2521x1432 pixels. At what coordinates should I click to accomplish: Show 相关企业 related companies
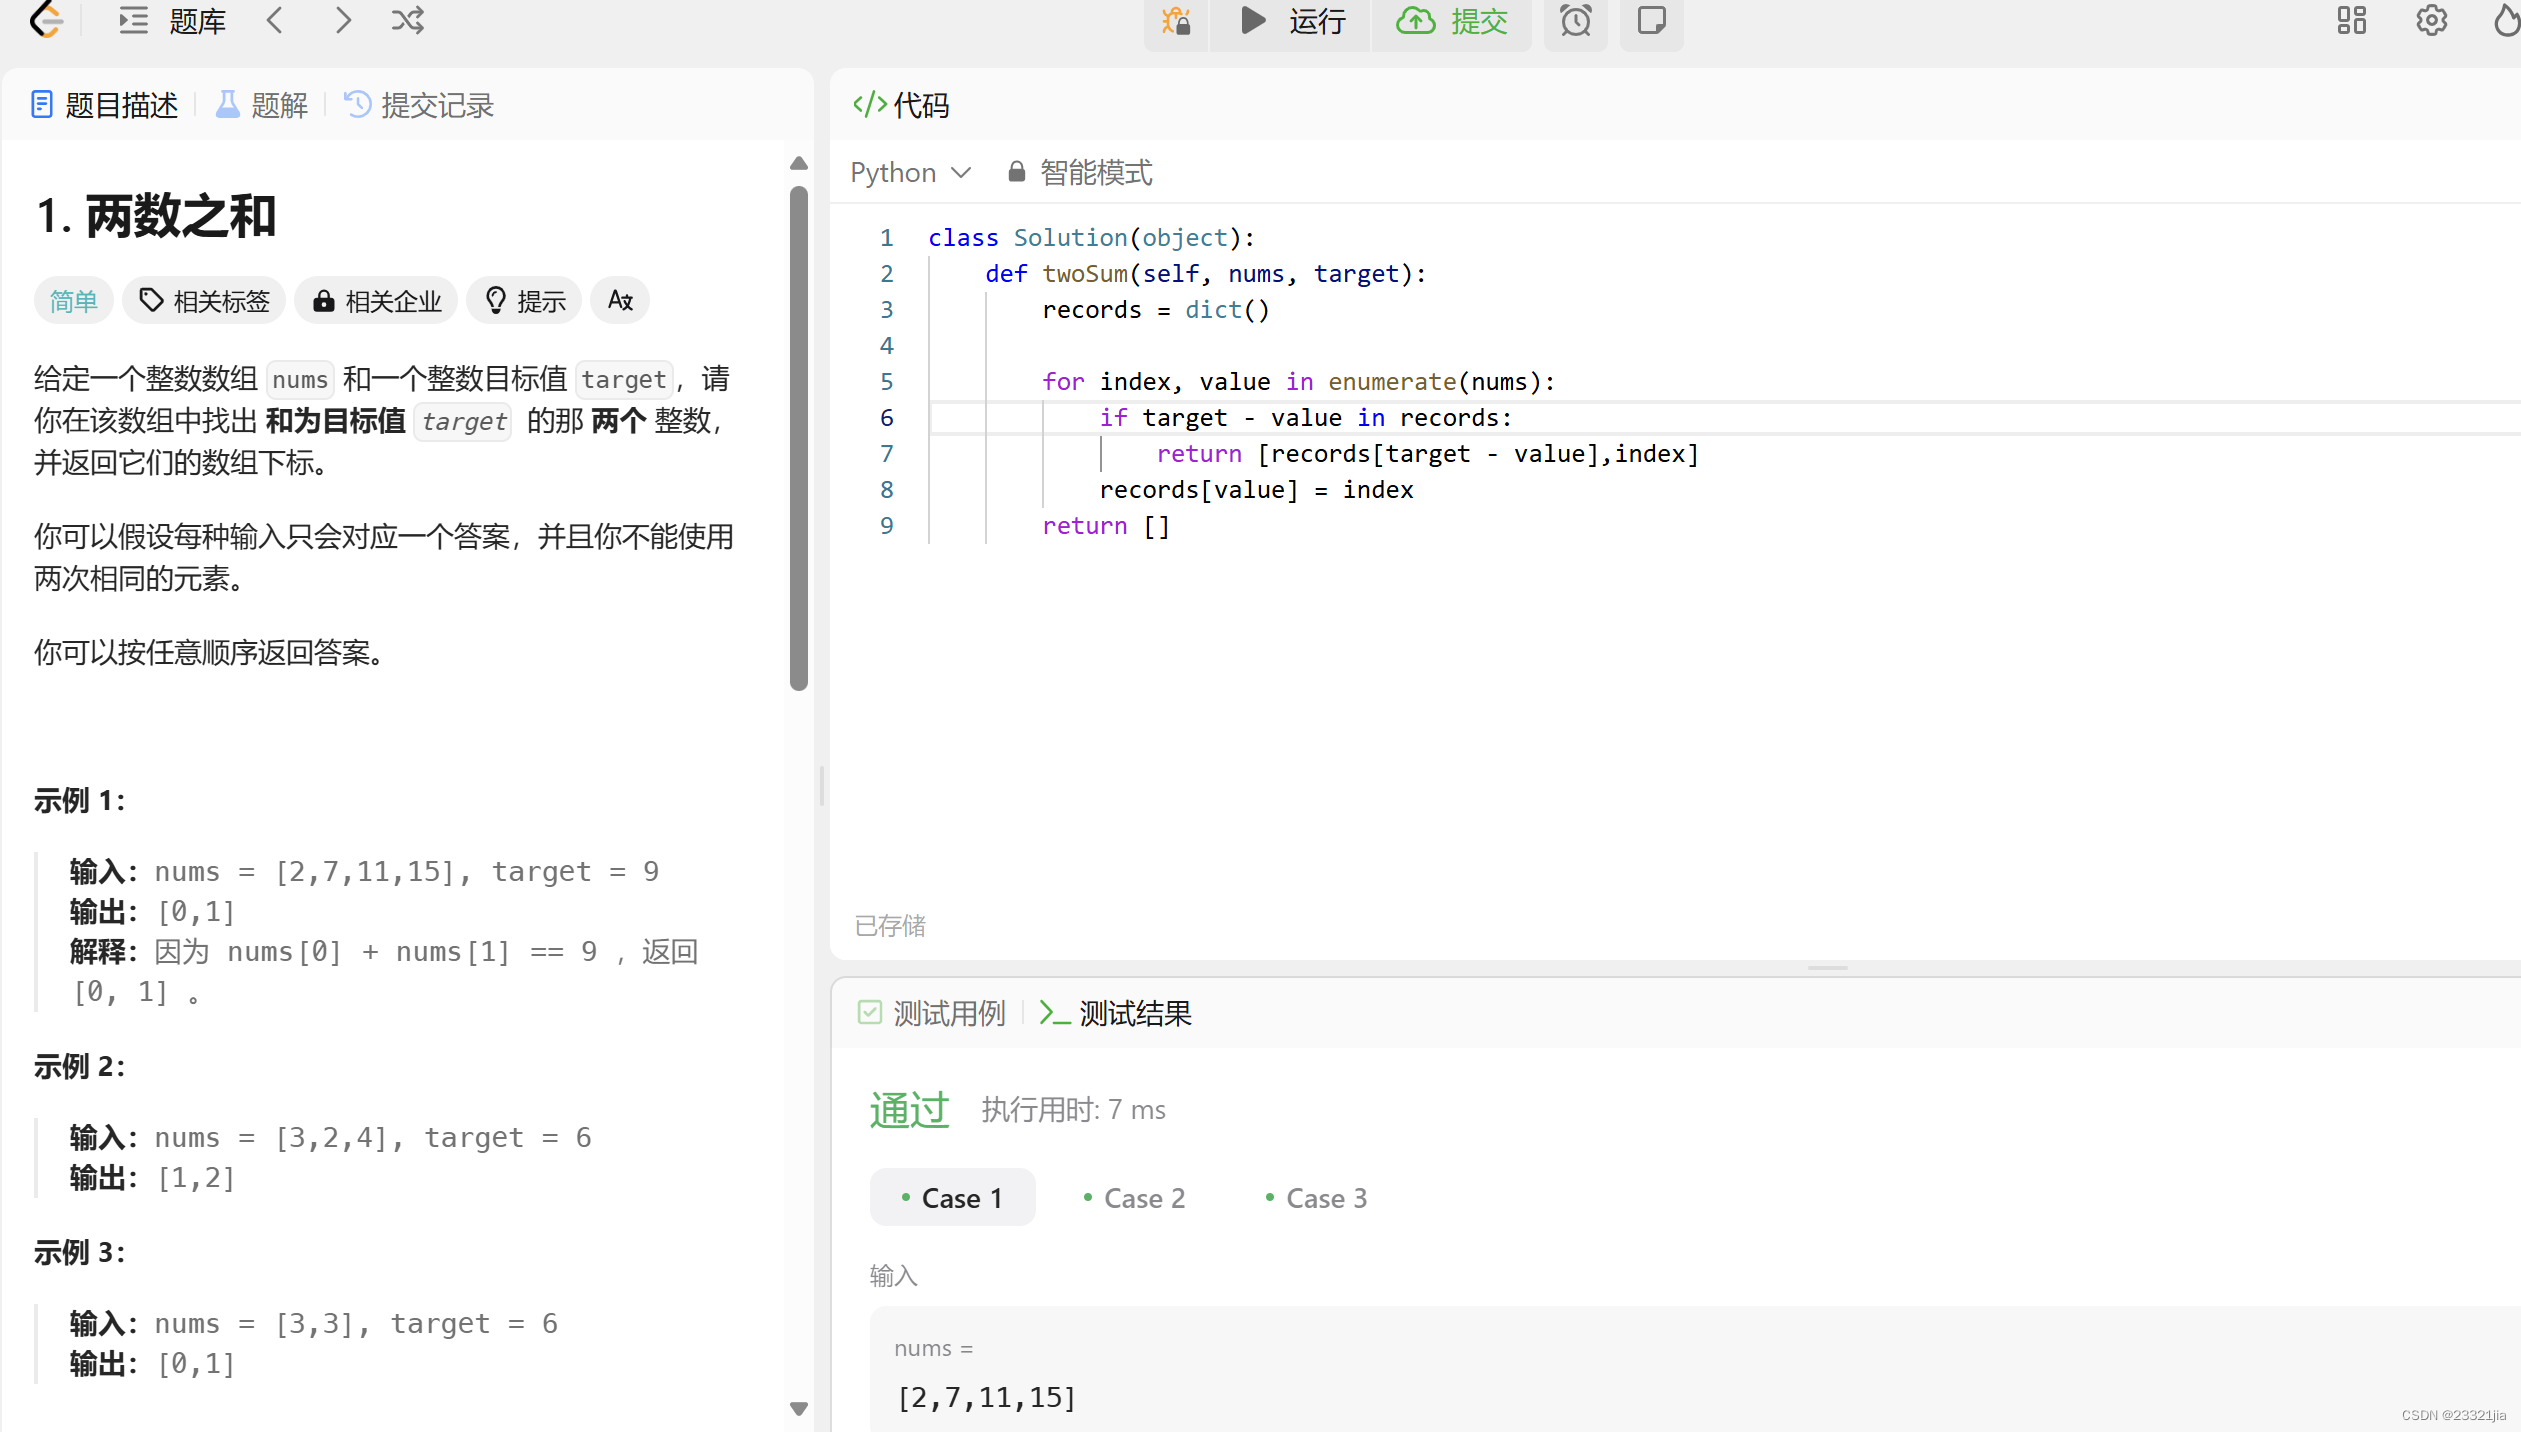376,301
